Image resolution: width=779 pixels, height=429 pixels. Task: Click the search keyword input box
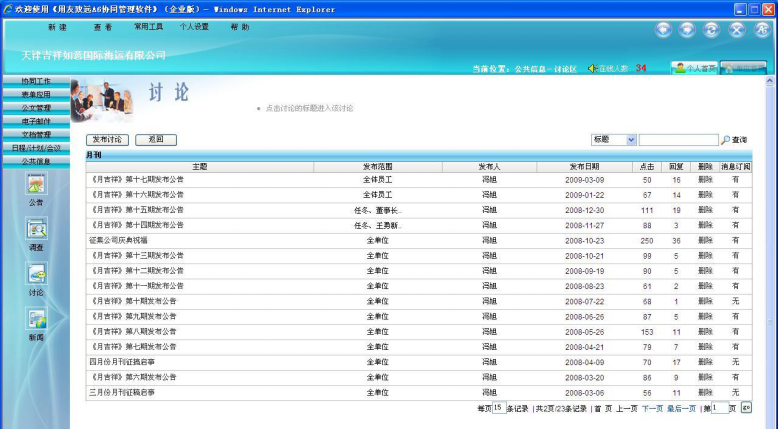coord(678,140)
